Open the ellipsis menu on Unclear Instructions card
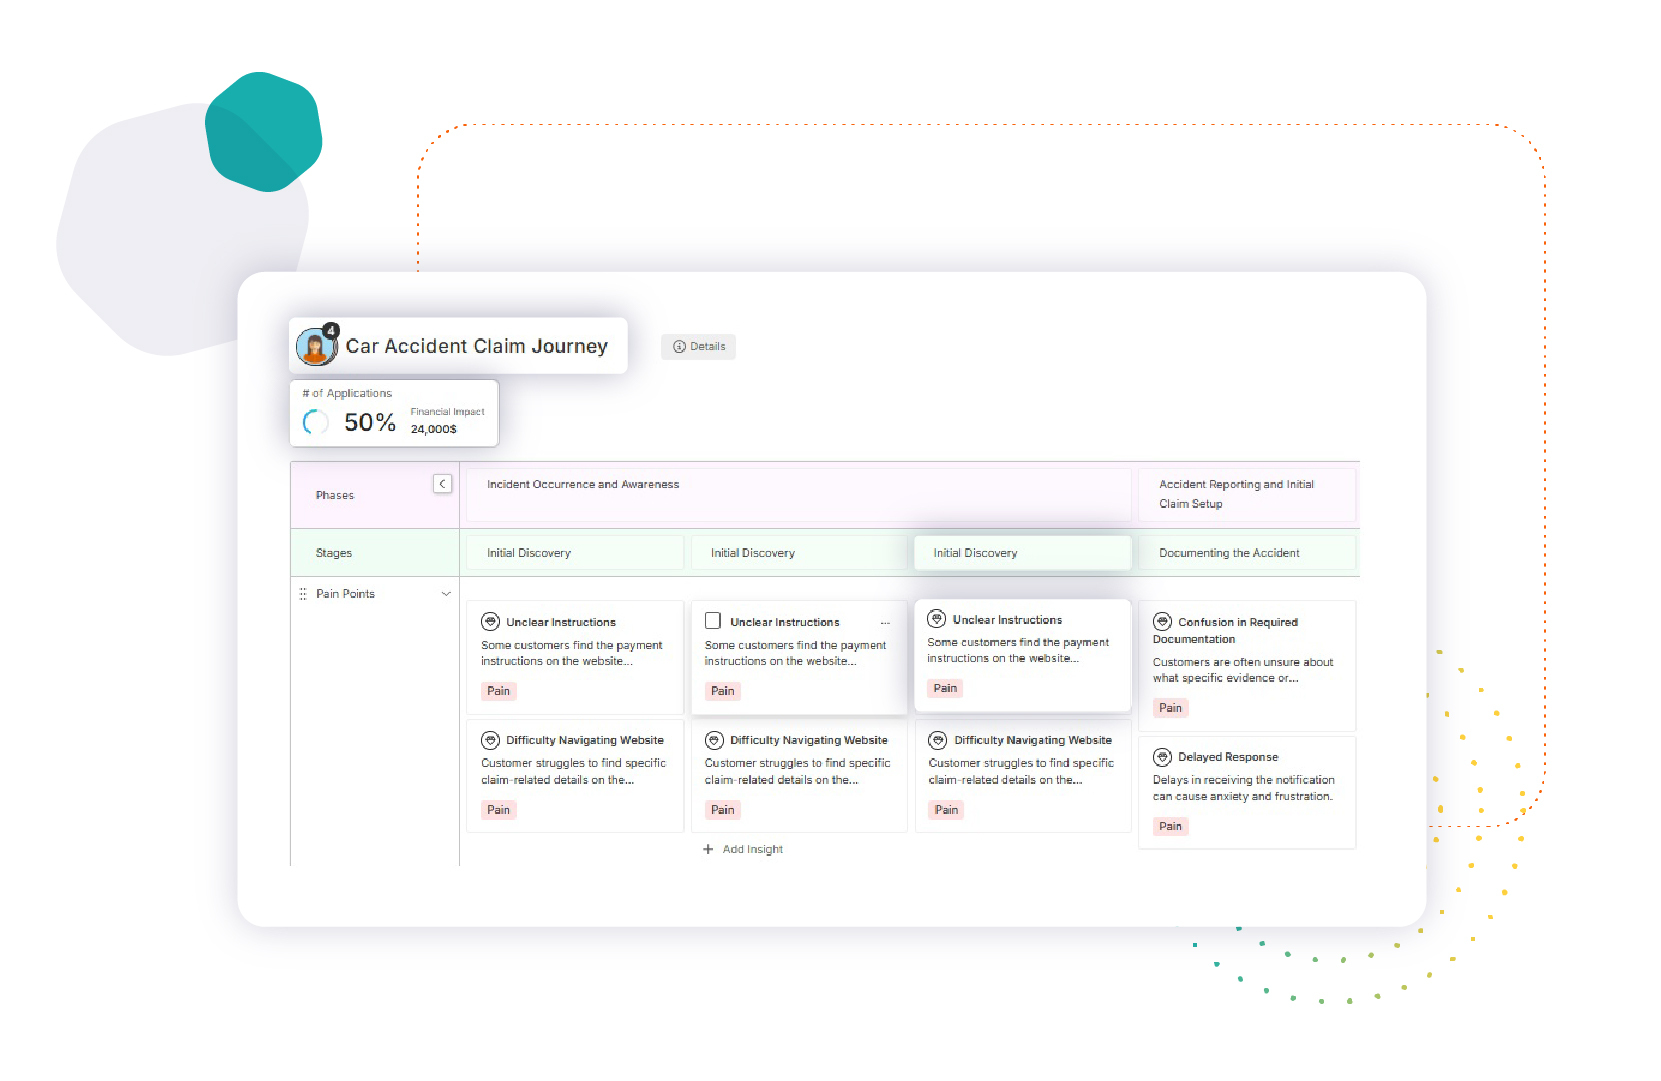 pos(885,623)
